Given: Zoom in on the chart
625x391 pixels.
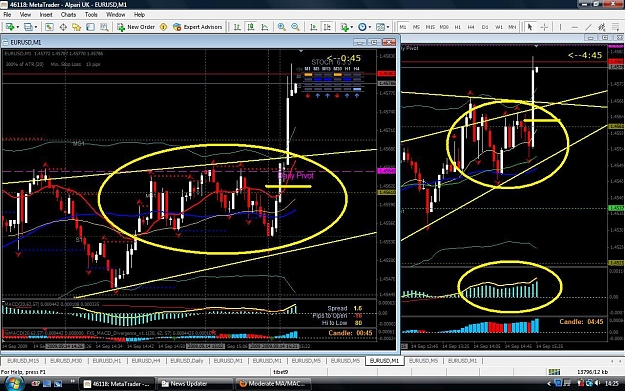Looking at the screenshot, I should [281, 27].
